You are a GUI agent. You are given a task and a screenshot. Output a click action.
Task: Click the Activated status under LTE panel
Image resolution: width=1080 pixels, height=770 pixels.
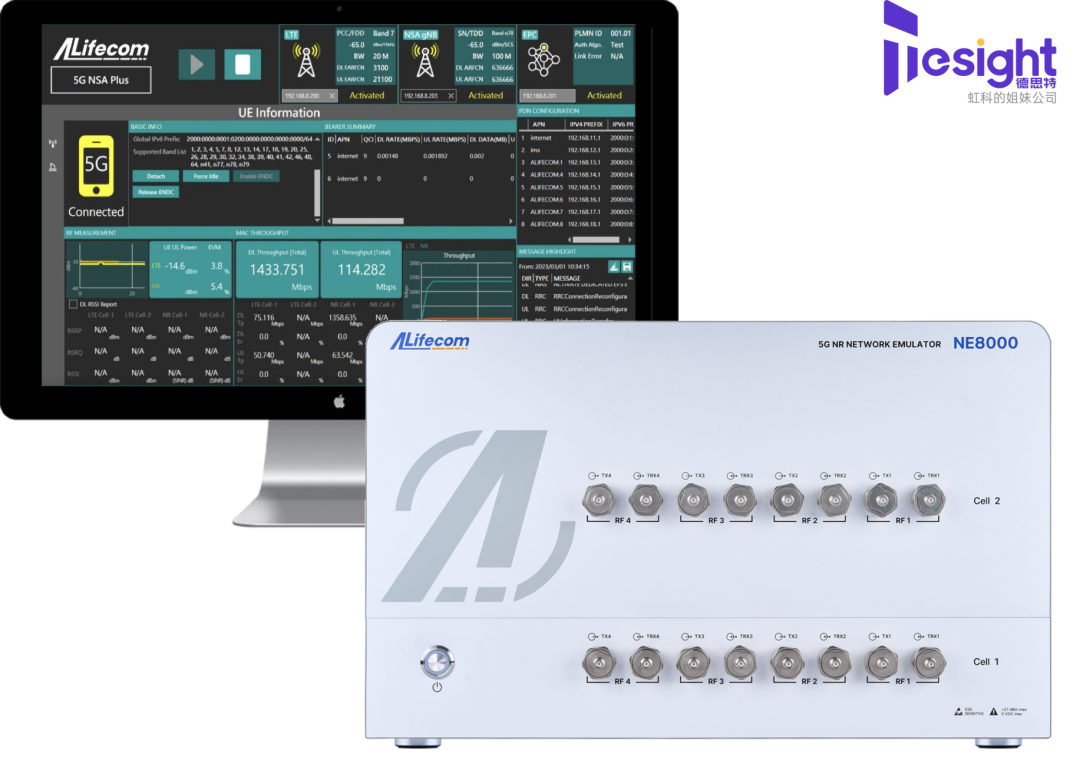pyautogui.click(x=366, y=96)
